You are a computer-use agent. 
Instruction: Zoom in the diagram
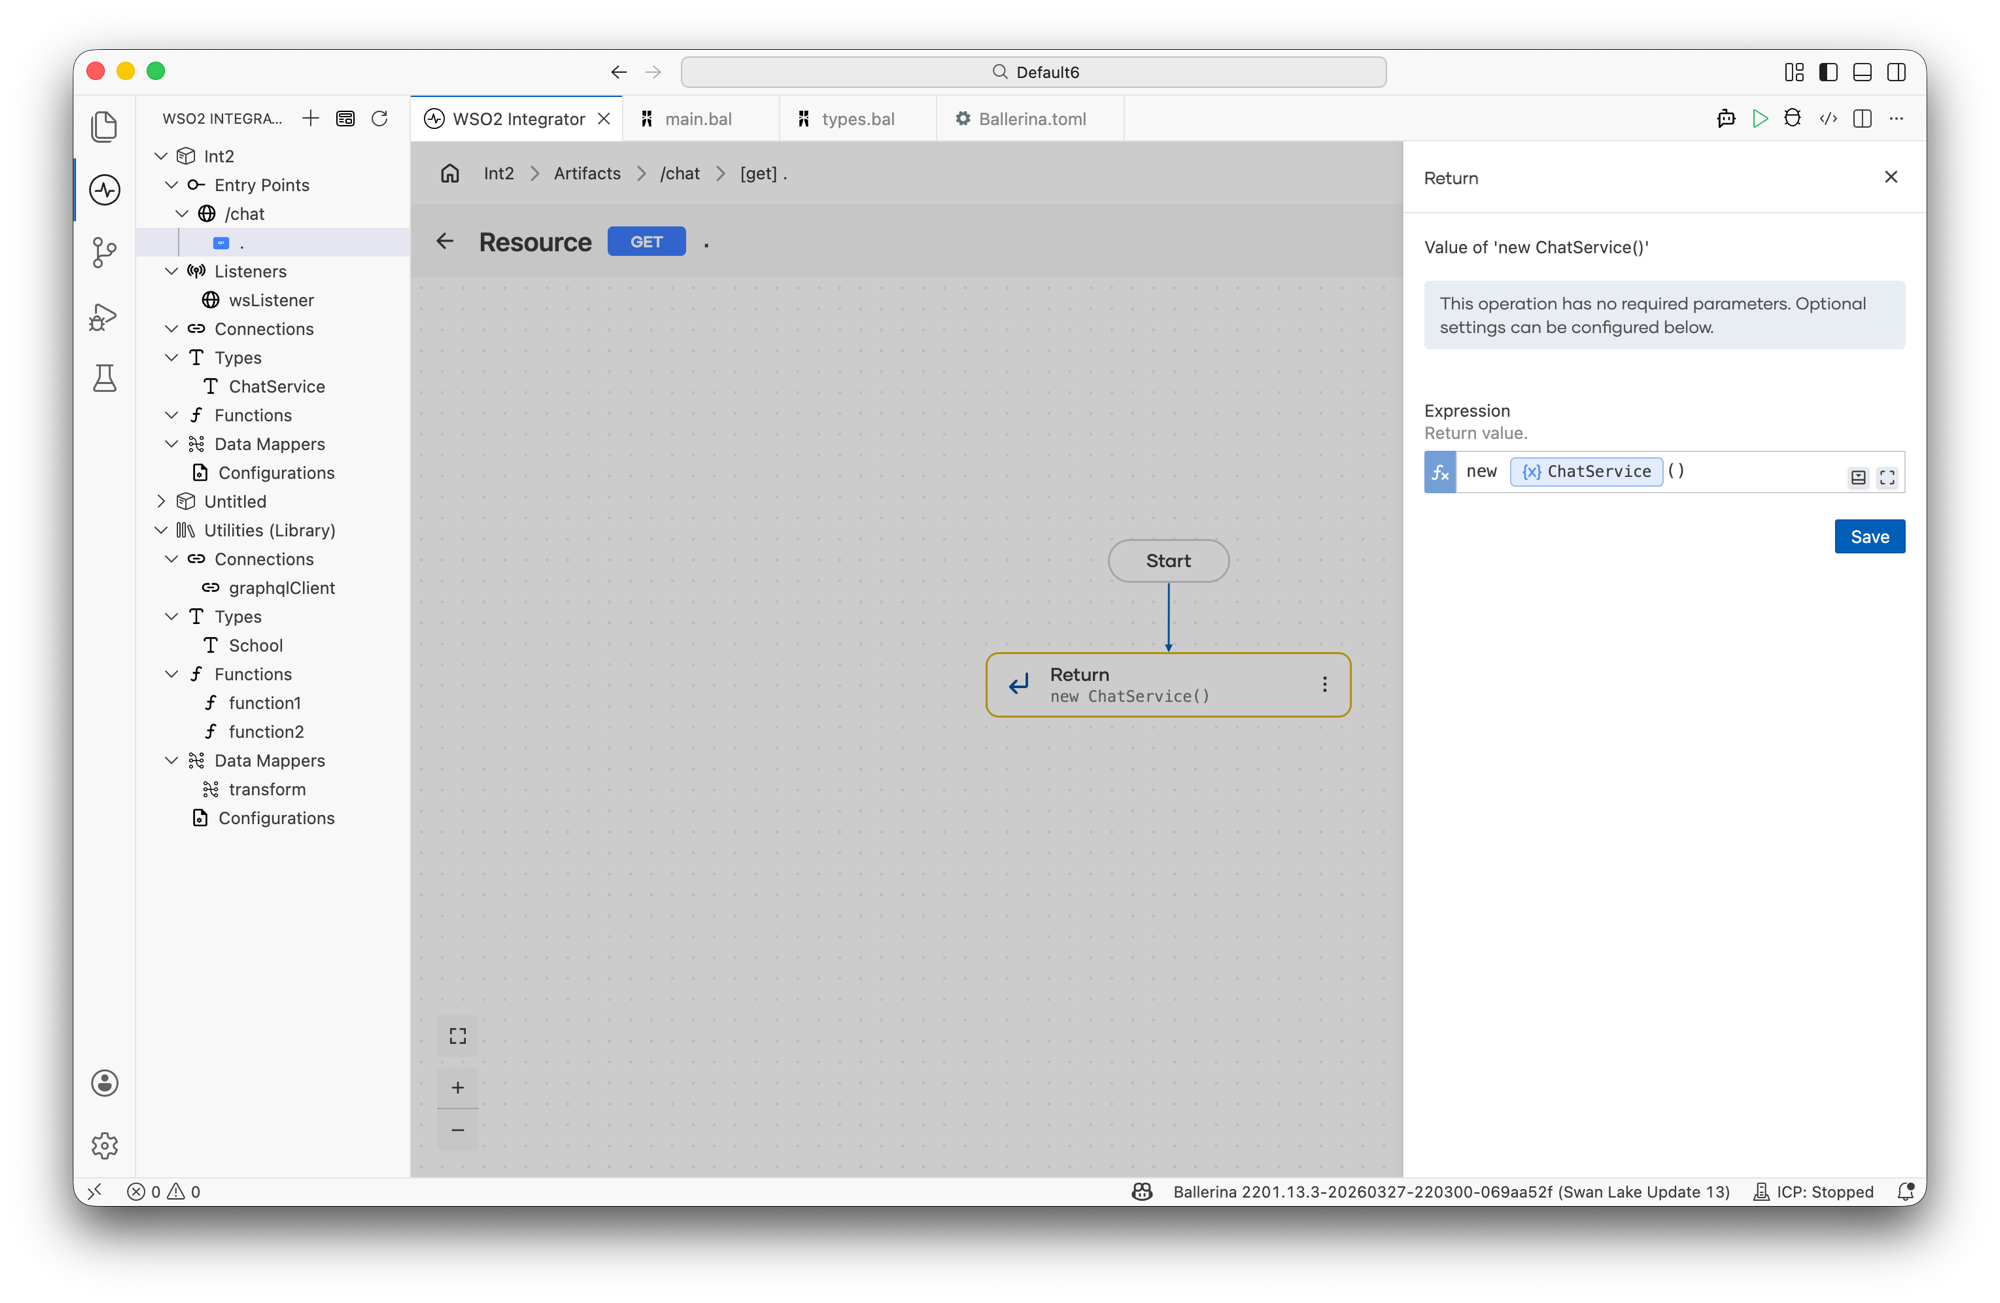point(458,1088)
